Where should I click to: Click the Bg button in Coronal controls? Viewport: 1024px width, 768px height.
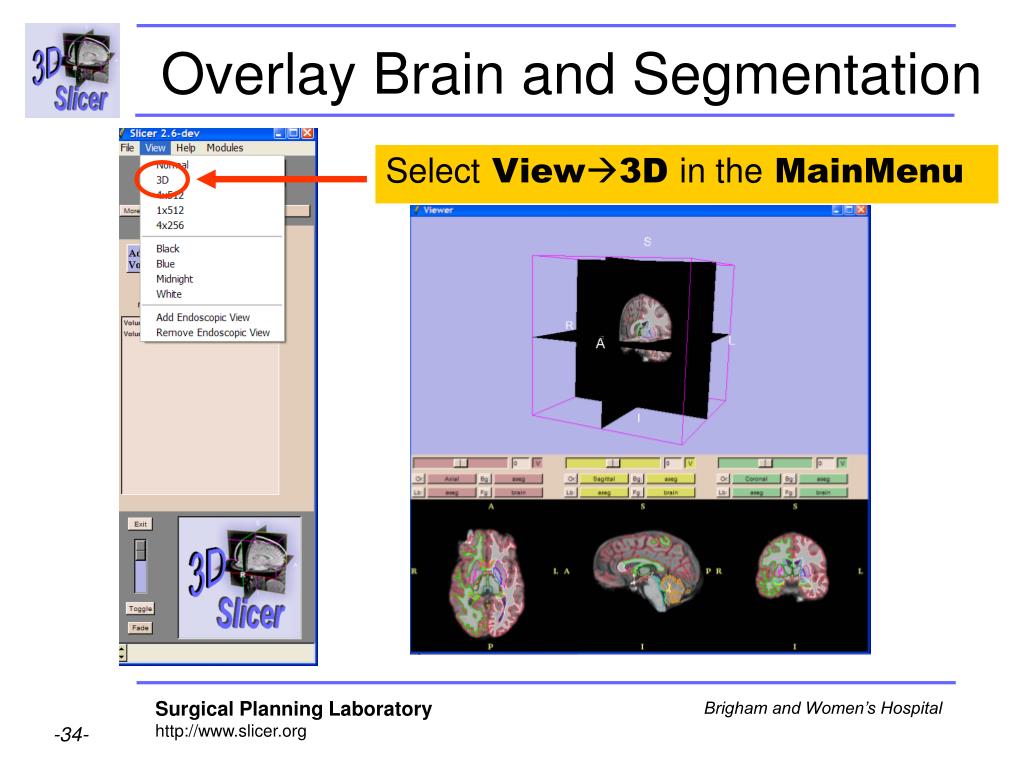[790, 479]
